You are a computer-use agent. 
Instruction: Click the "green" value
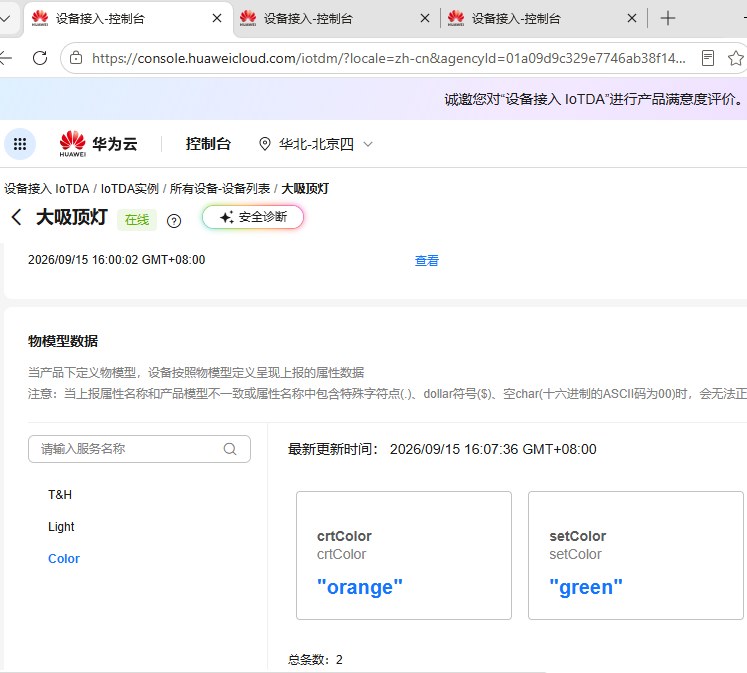(x=586, y=587)
